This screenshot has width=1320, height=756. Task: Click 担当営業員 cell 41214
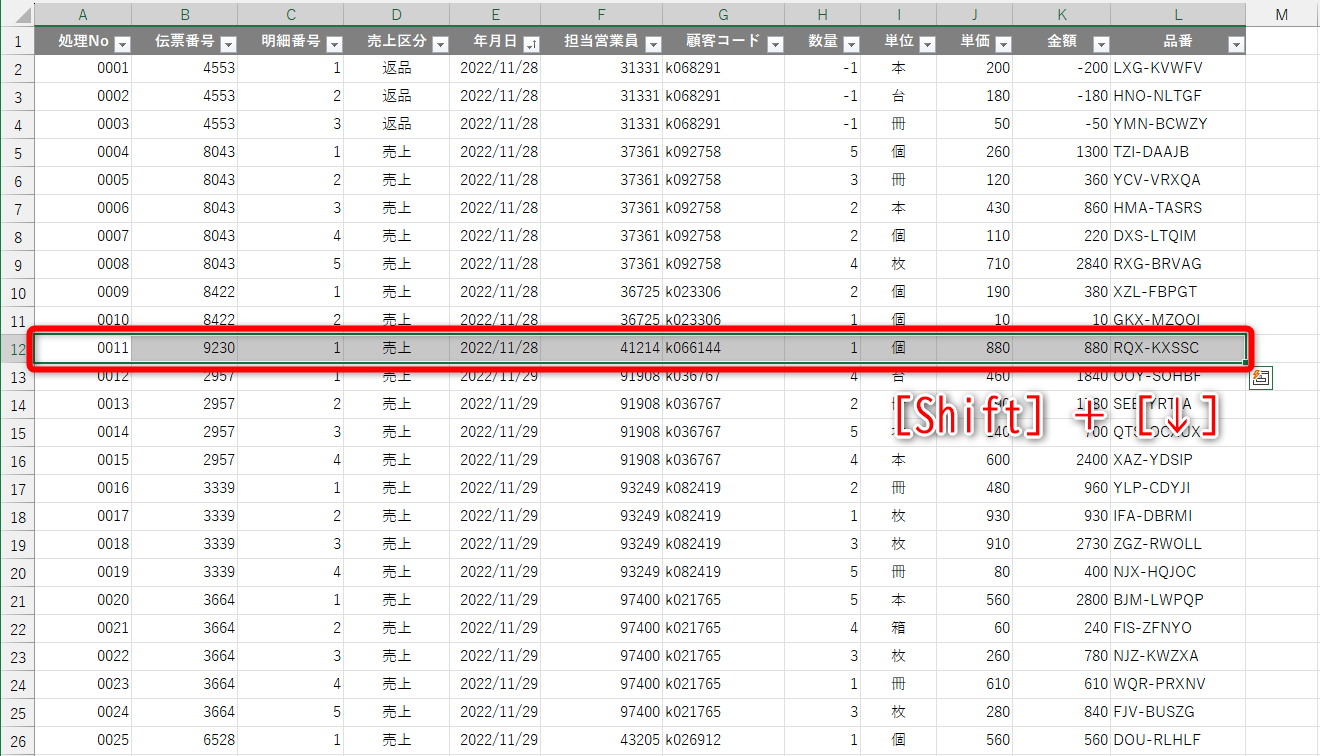[601, 348]
